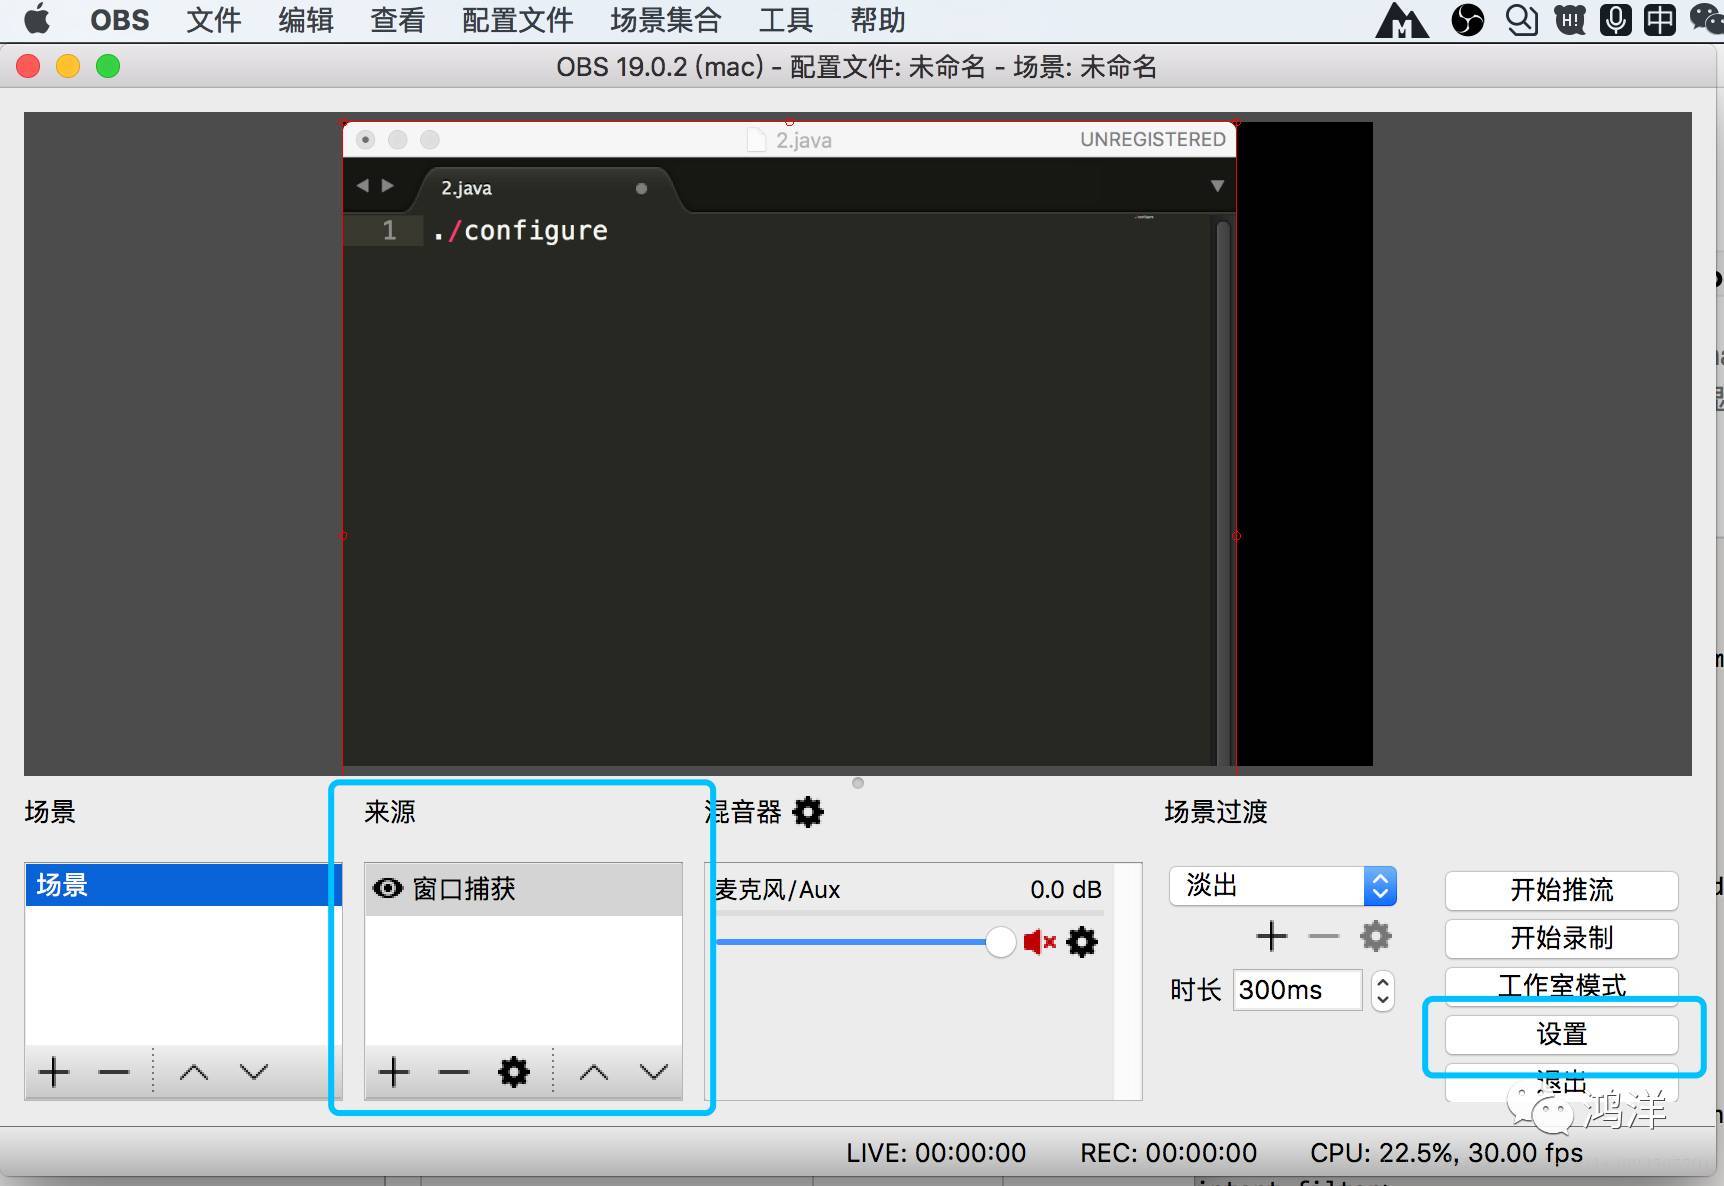Open the Apple menu
This screenshot has width=1724, height=1186.
point(37,20)
